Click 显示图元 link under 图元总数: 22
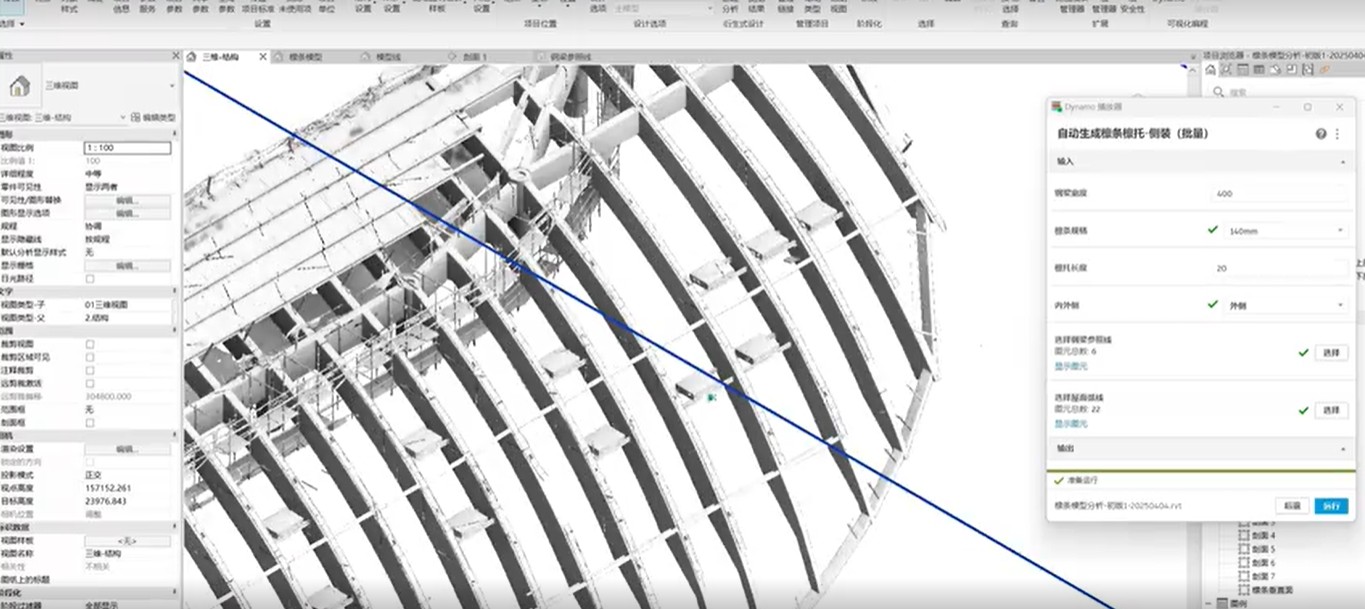 pyautogui.click(x=1071, y=424)
